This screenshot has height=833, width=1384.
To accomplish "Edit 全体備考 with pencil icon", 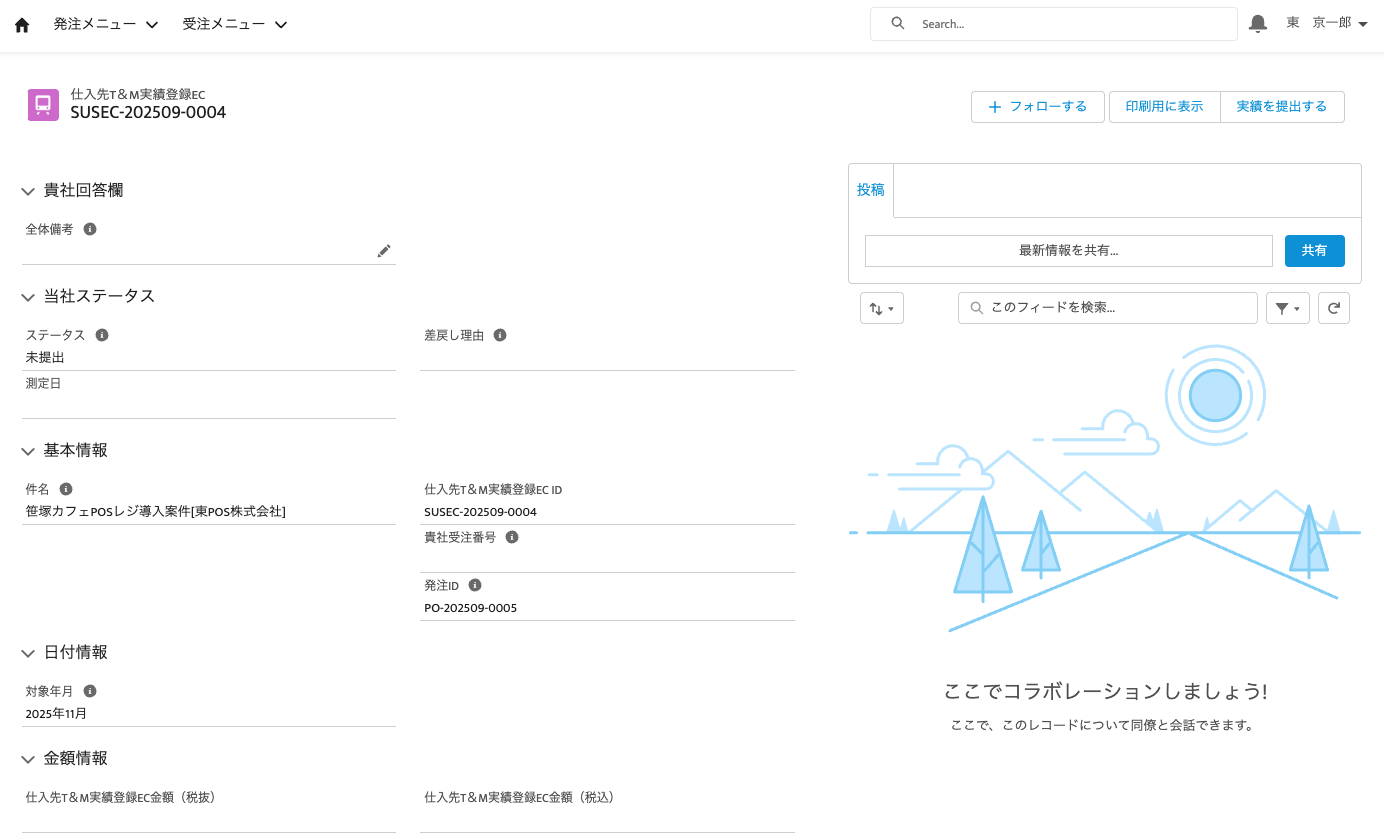I will coord(384,251).
